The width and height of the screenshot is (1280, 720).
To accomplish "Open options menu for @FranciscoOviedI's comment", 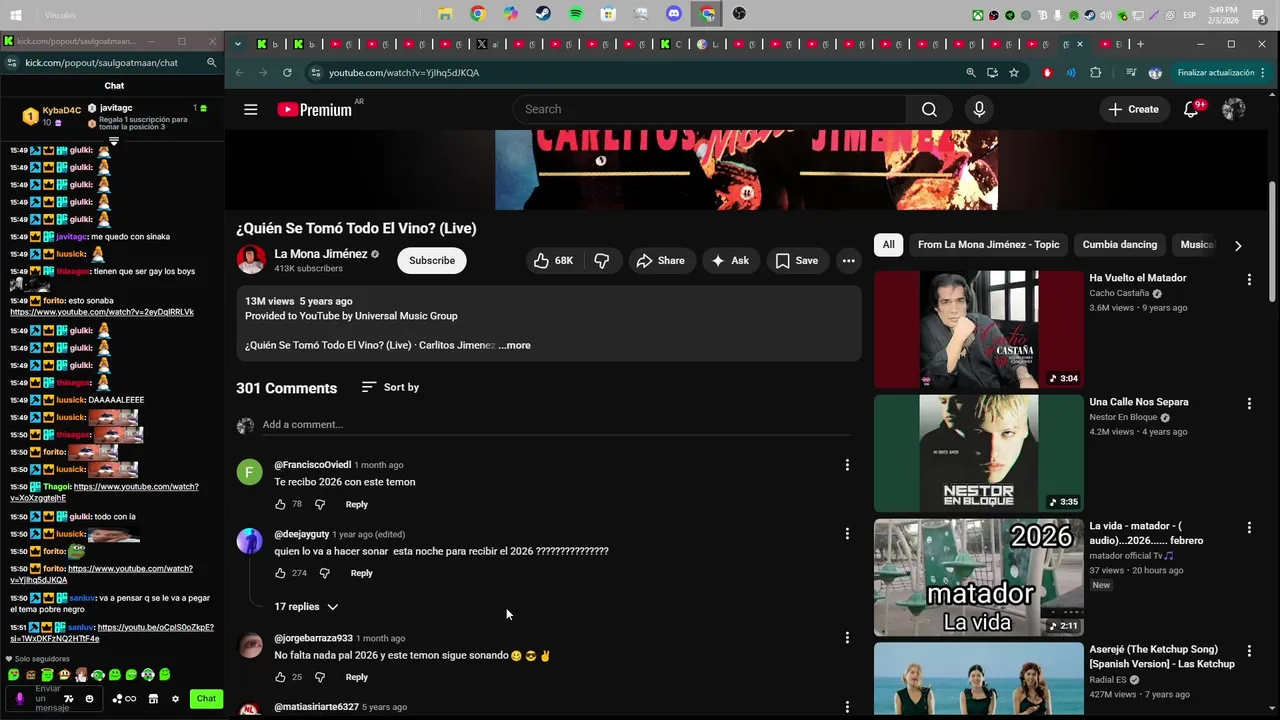I will coord(847,465).
